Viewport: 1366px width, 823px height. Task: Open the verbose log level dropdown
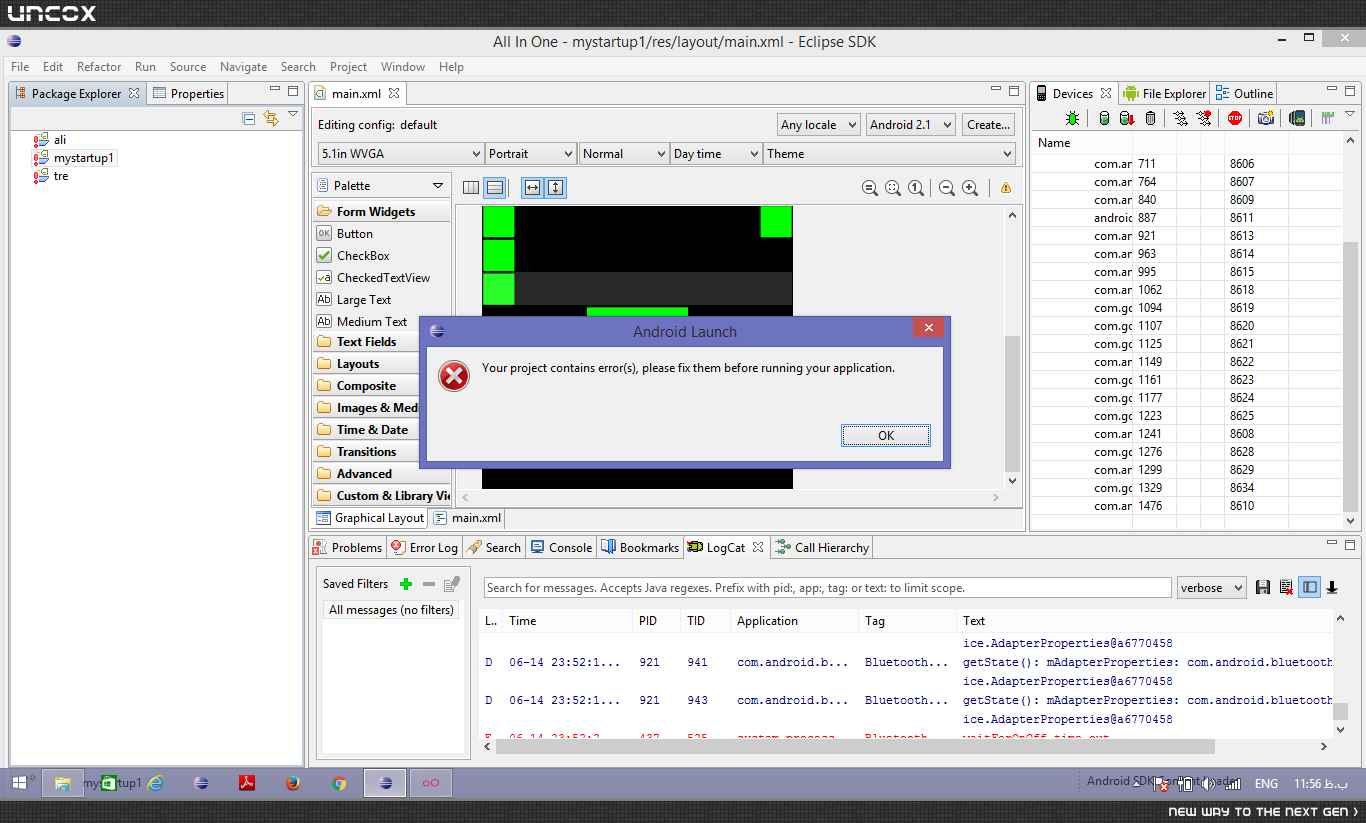click(1212, 588)
